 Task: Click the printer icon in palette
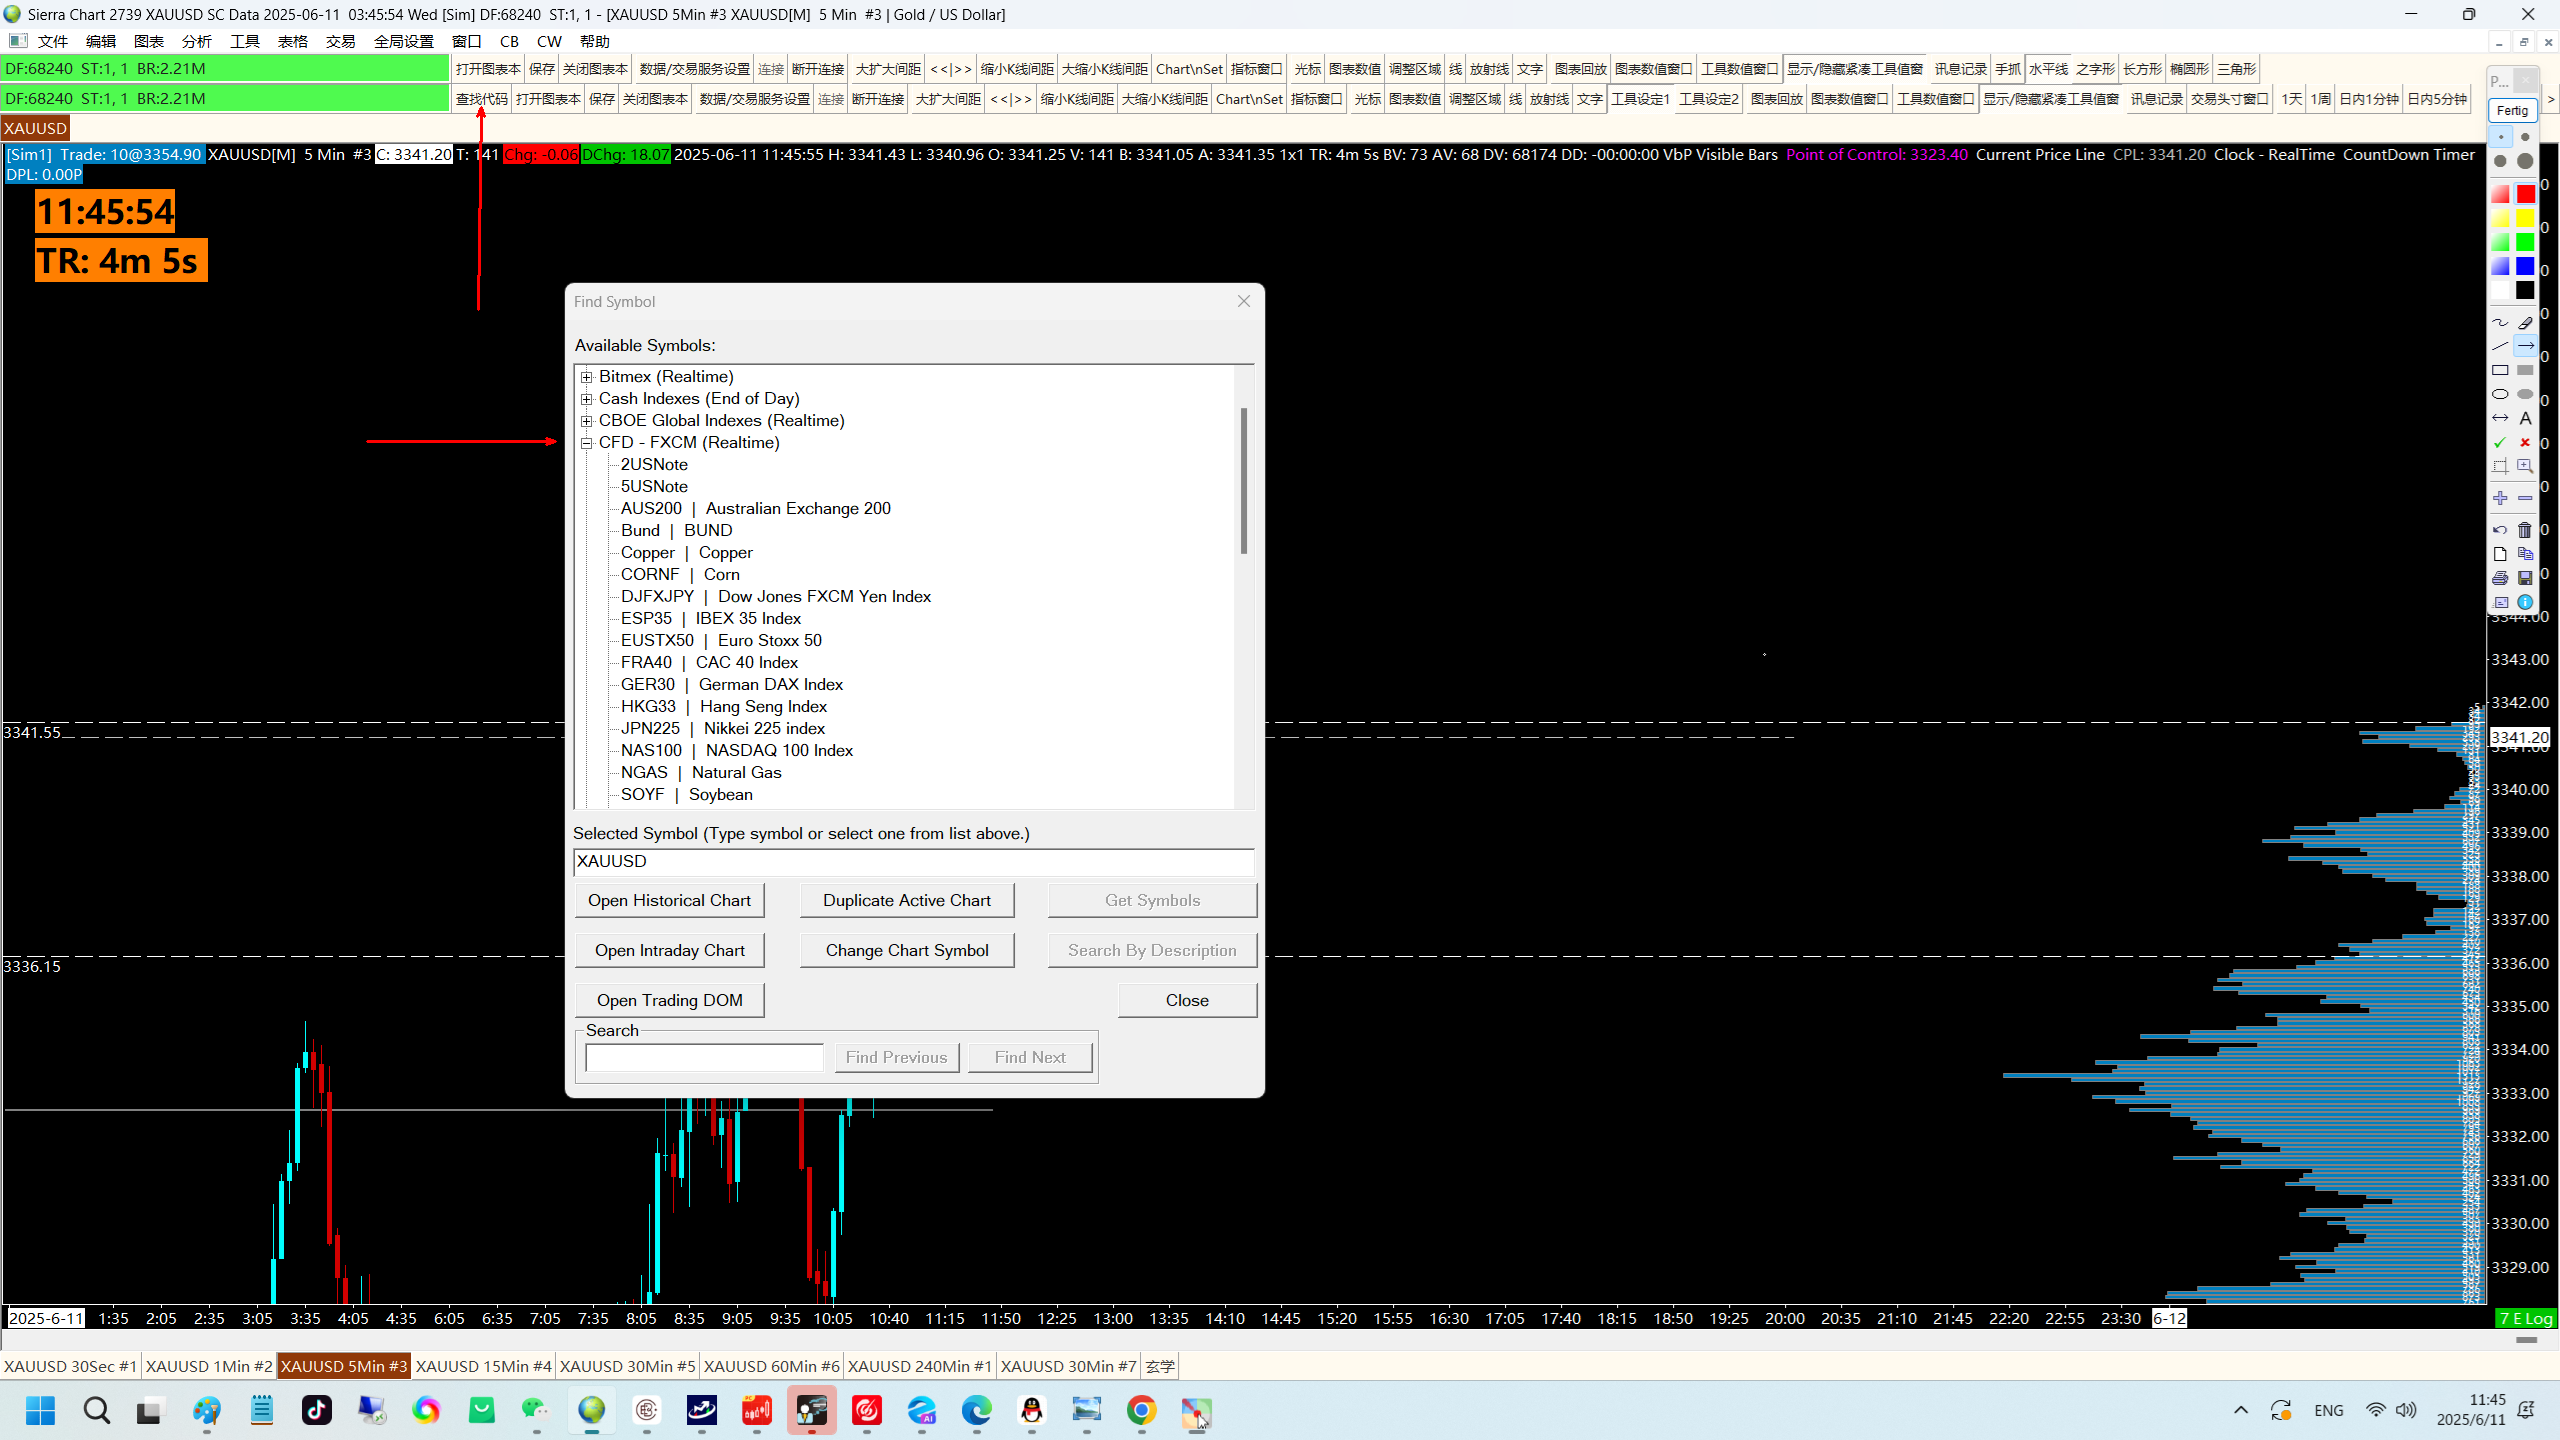pyautogui.click(x=2500, y=578)
